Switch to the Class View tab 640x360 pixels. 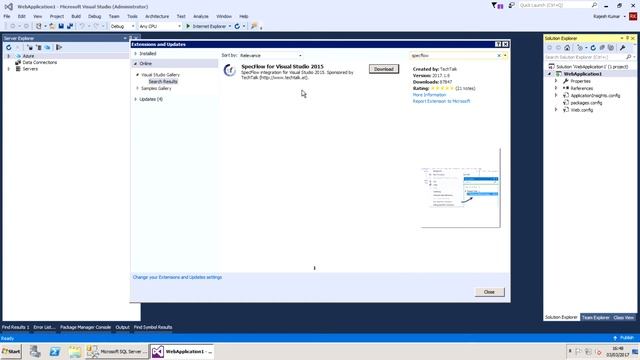click(x=624, y=318)
